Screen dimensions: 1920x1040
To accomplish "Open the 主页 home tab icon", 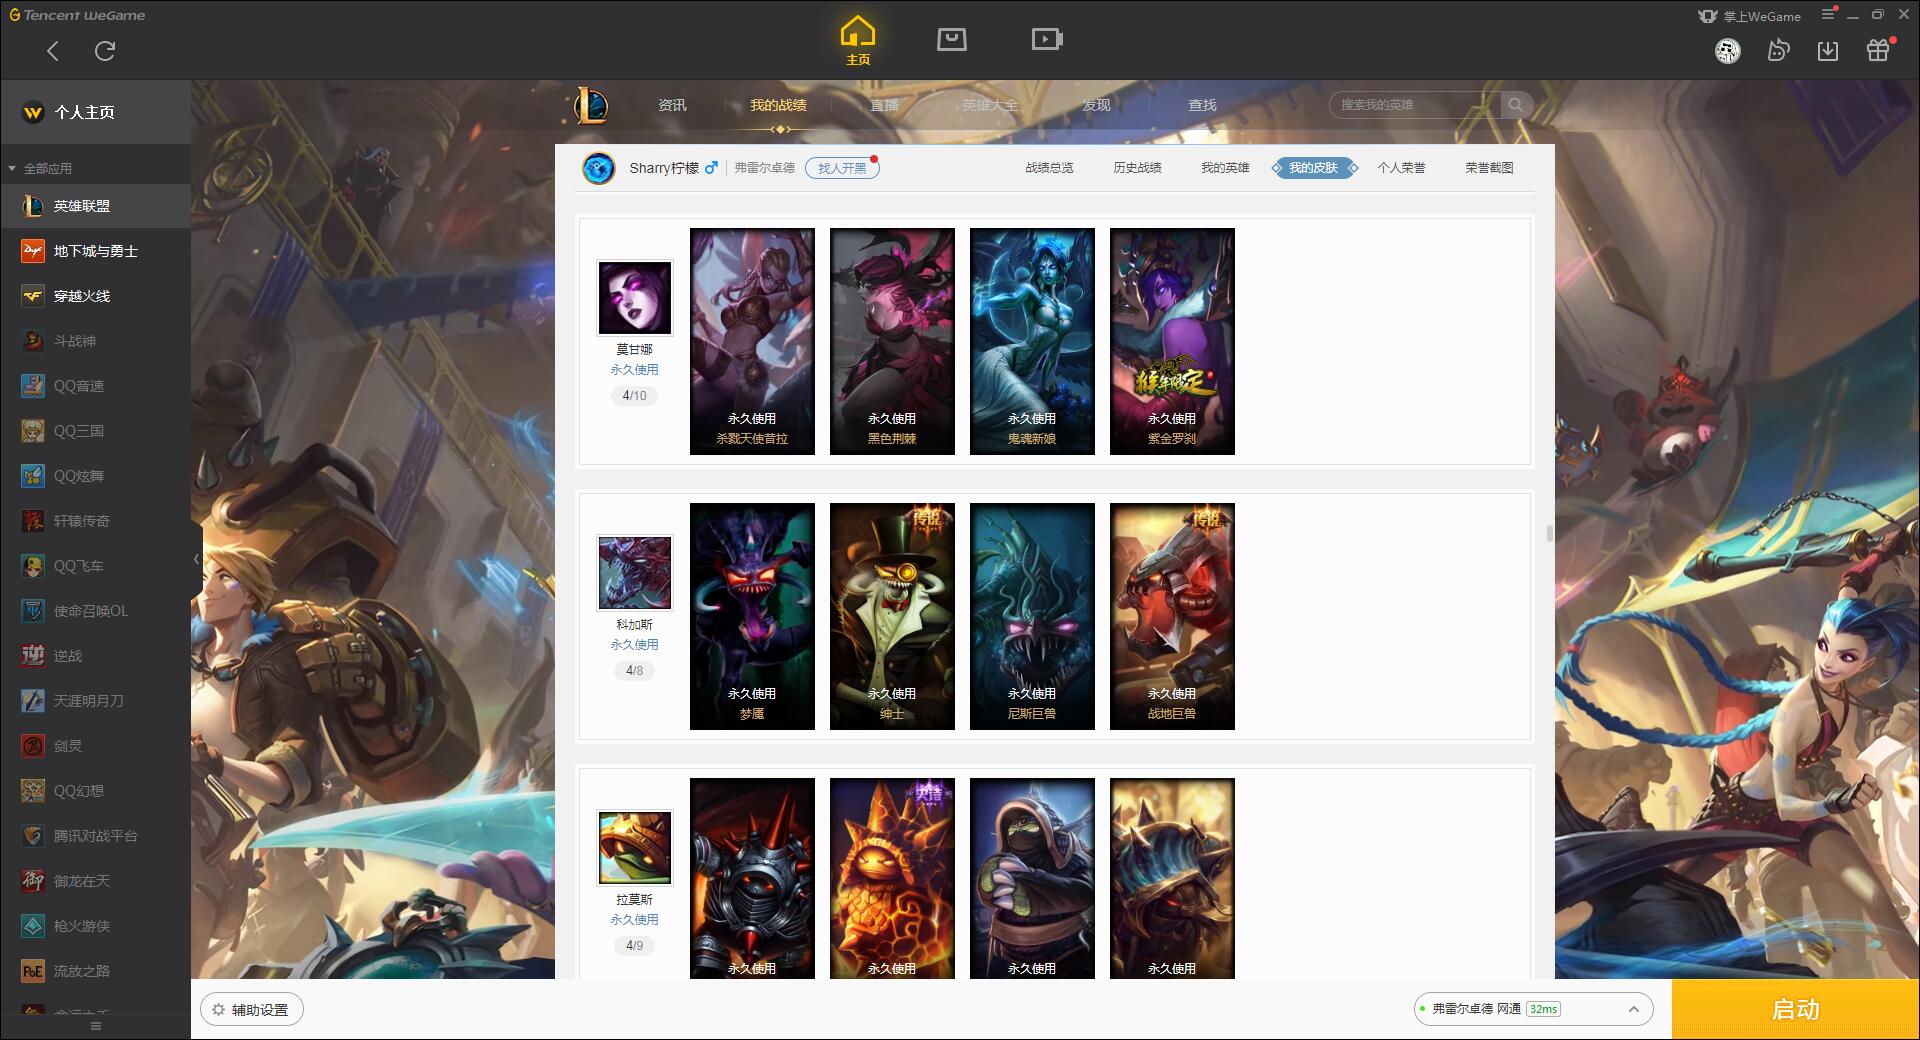I will (858, 41).
